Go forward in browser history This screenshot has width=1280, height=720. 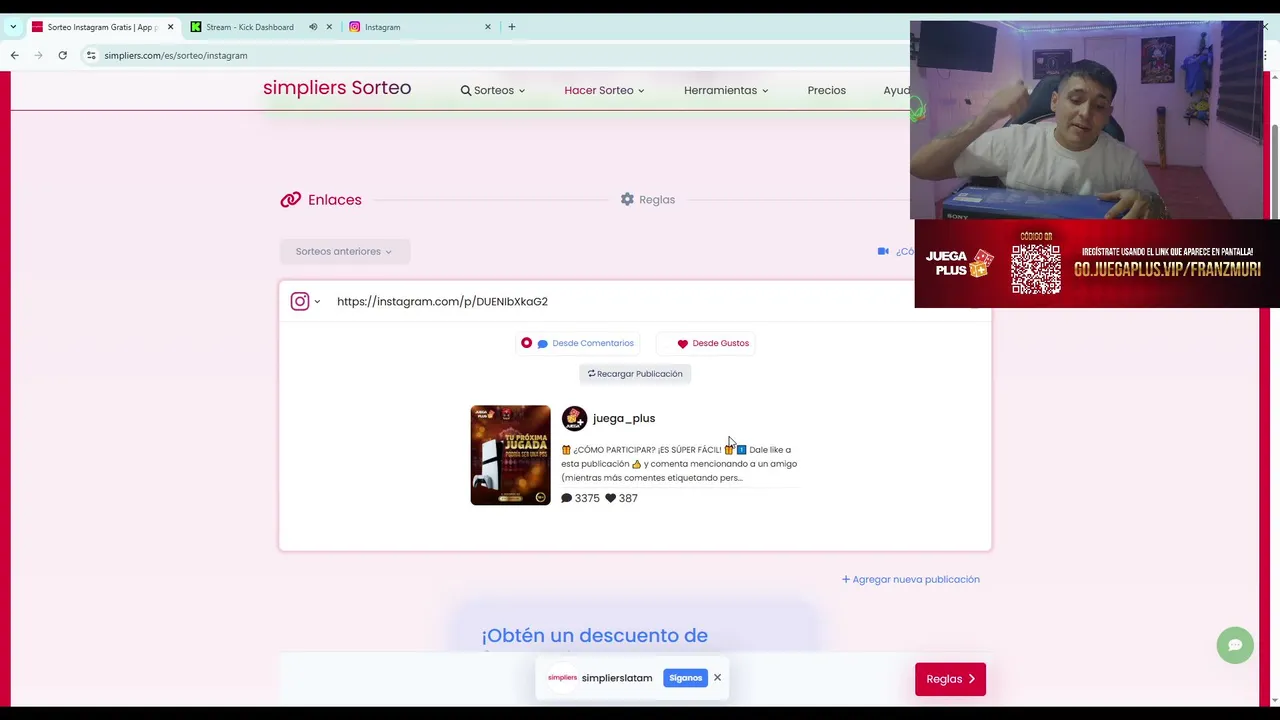pyautogui.click(x=38, y=55)
